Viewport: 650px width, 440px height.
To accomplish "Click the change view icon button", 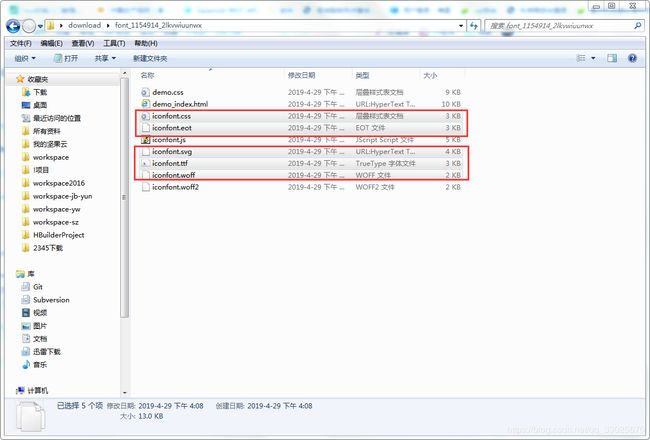I will (581, 58).
